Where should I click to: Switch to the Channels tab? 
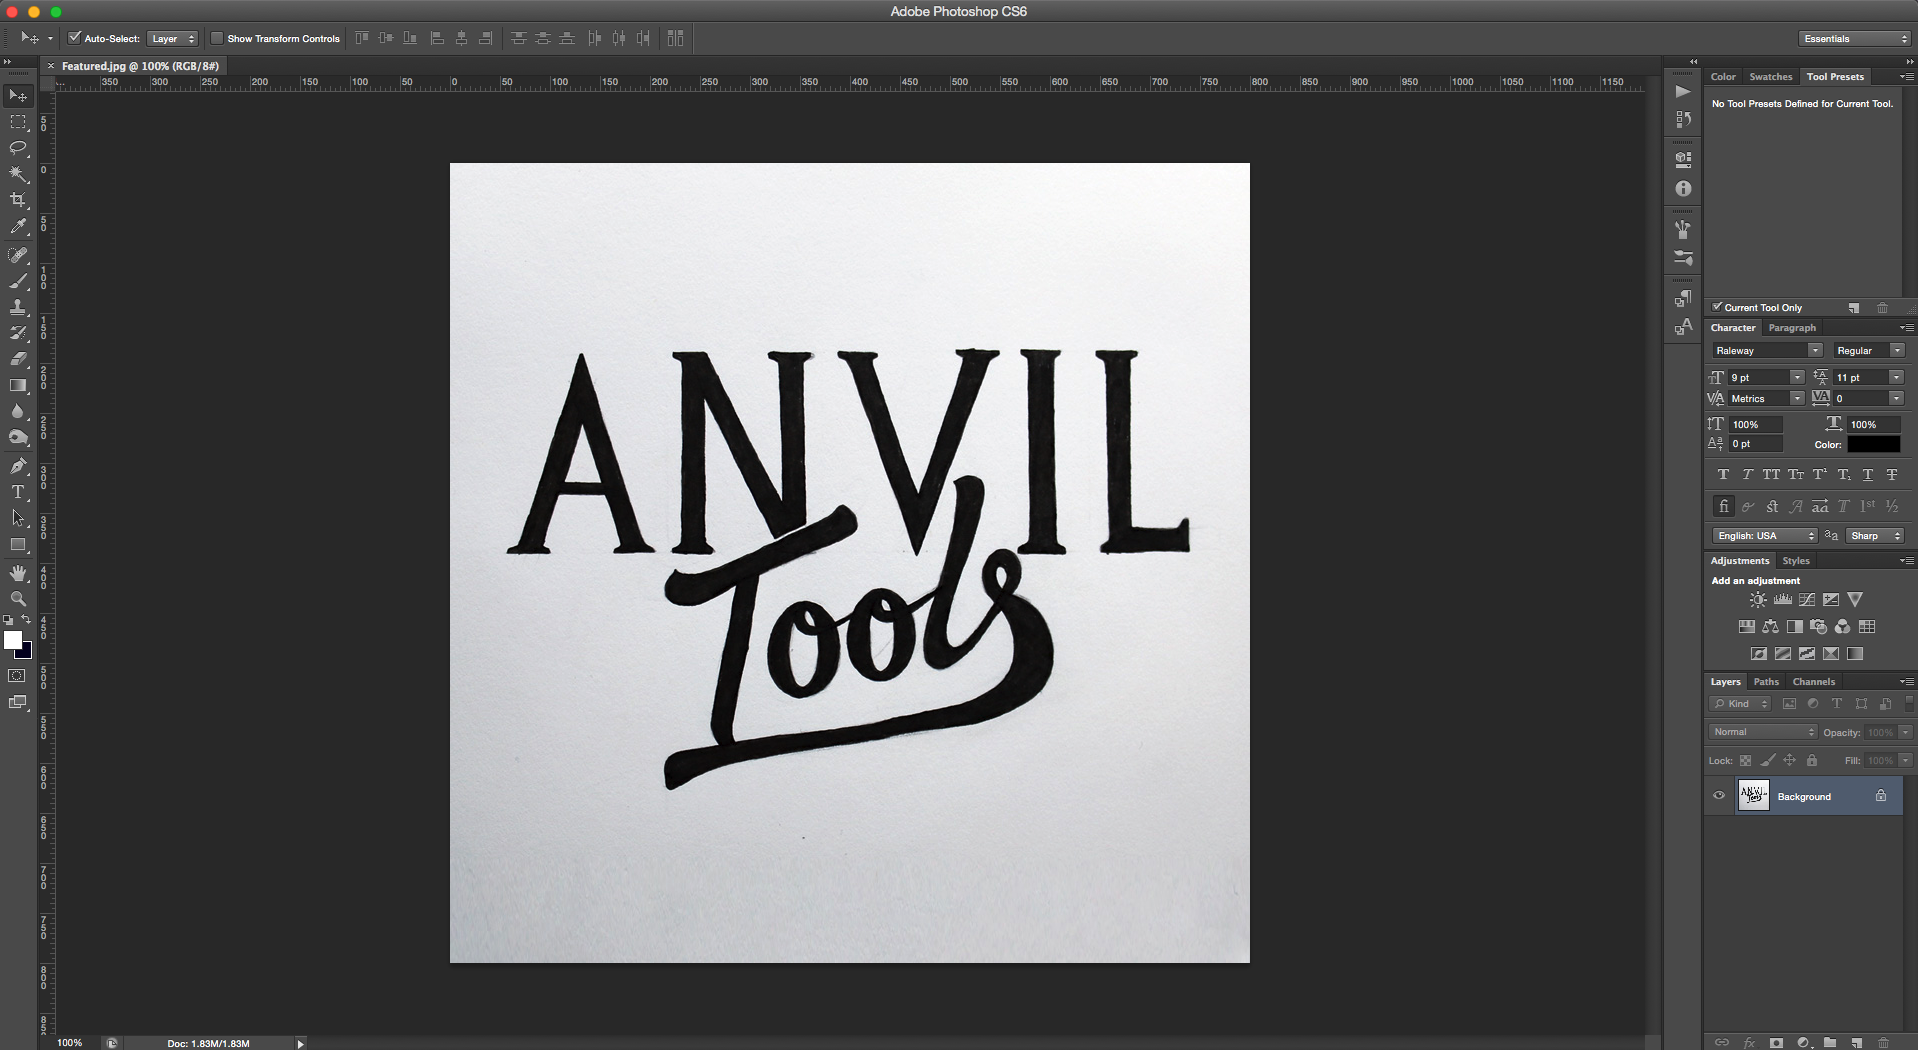click(1813, 682)
